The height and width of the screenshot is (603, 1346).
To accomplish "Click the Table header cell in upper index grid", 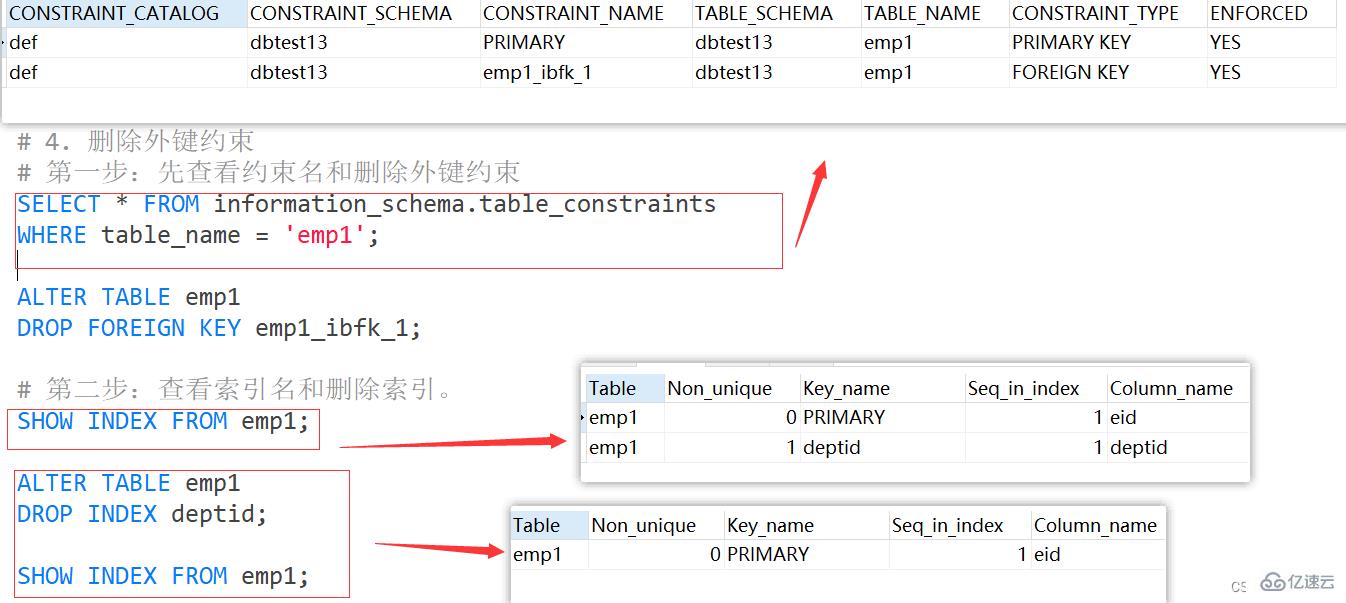I will tap(614, 388).
